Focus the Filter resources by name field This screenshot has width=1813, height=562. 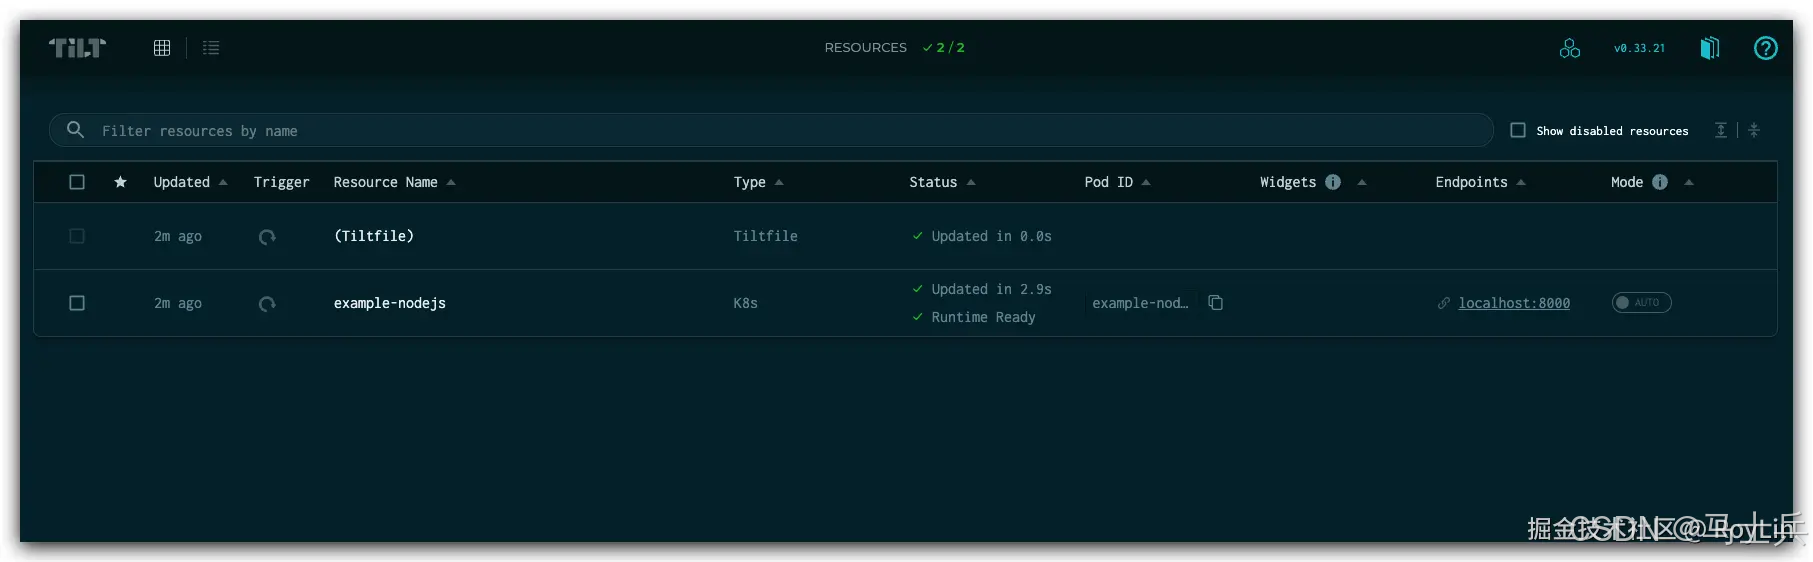pyautogui.click(x=771, y=130)
